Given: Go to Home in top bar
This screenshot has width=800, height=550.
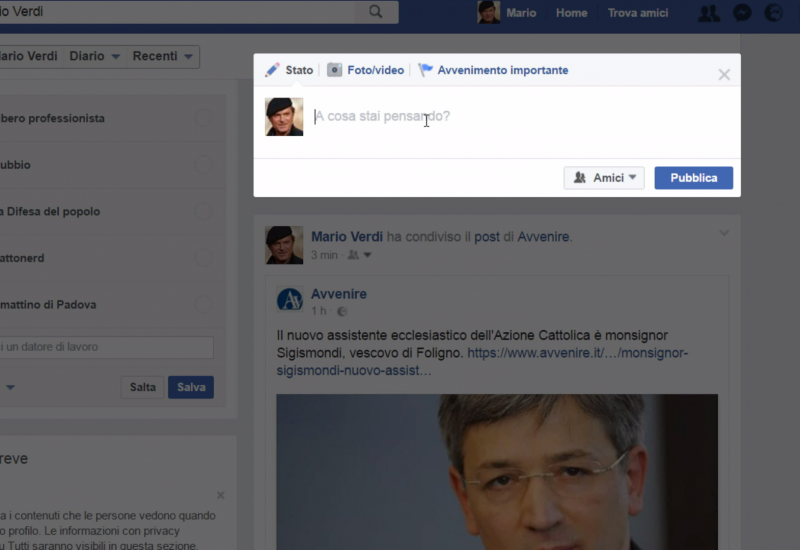Looking at the screenshot, I should 571,13.
